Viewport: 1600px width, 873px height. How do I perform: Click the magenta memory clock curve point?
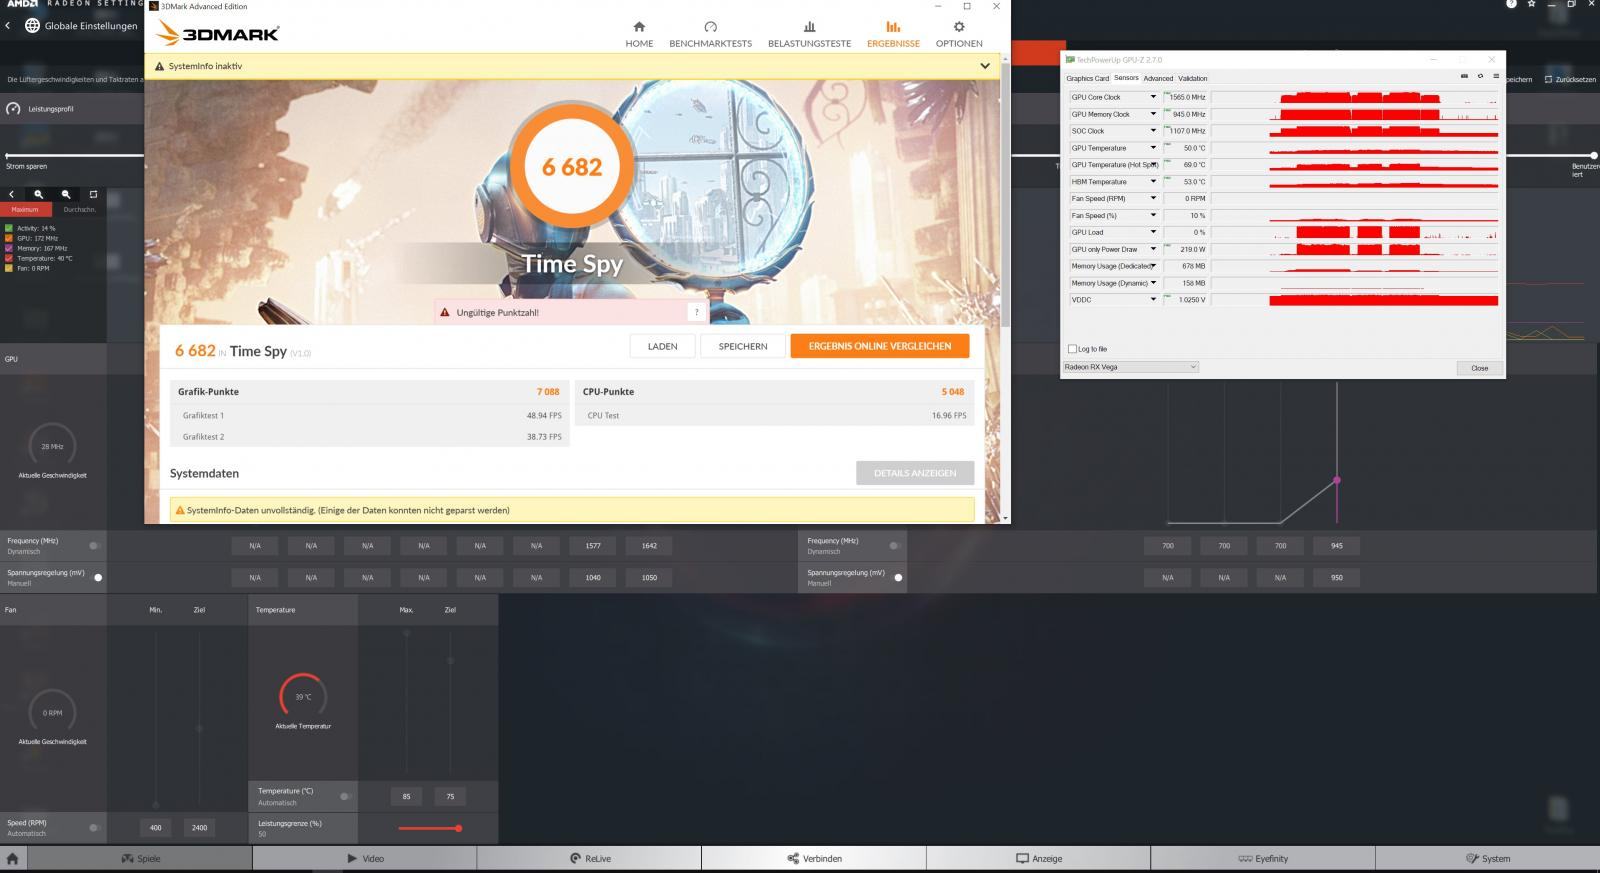click(1337, 480)
